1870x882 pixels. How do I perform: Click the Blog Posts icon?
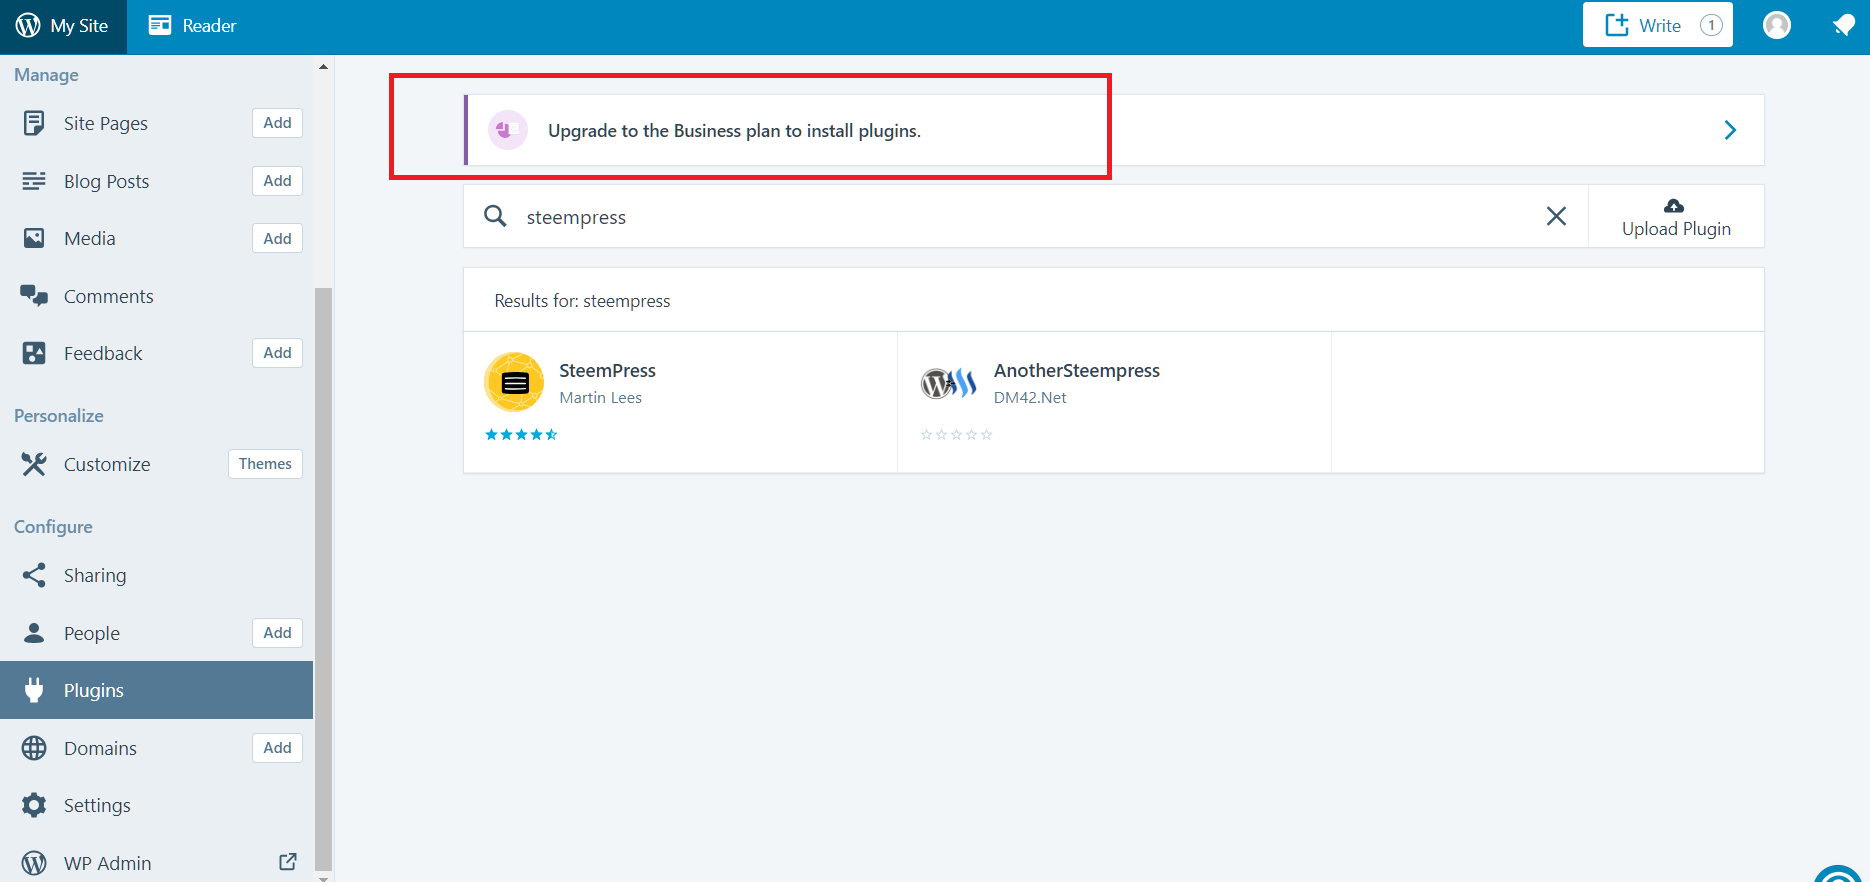34,181
